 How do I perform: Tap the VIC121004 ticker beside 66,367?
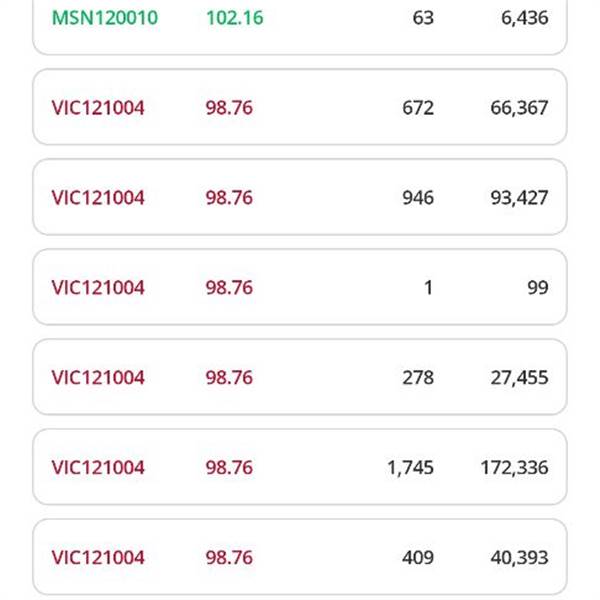98,108
